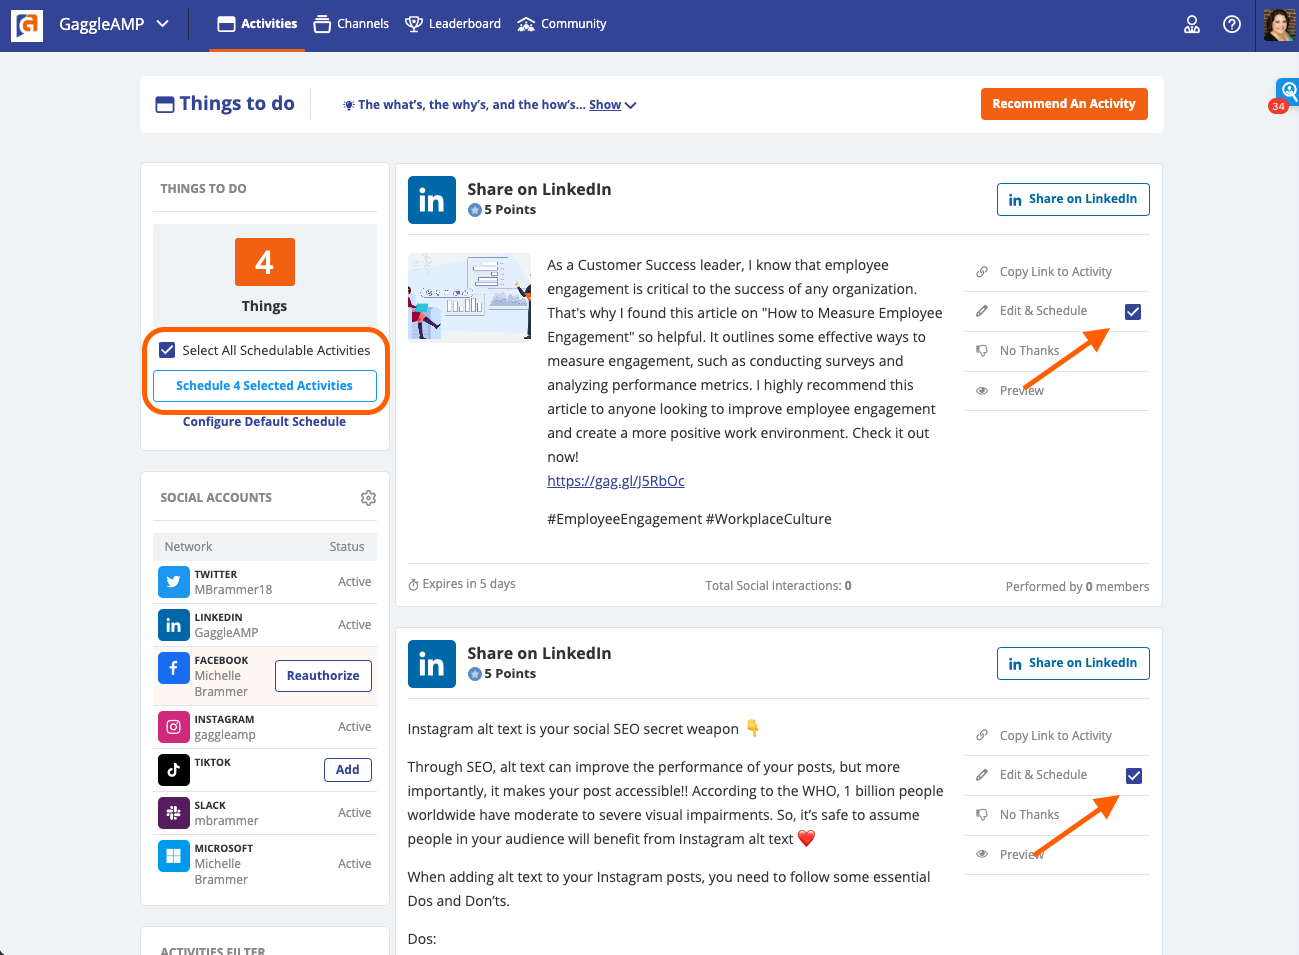Open the Activities tab
Screen dimensions: 1299x955
coord(257,24)
